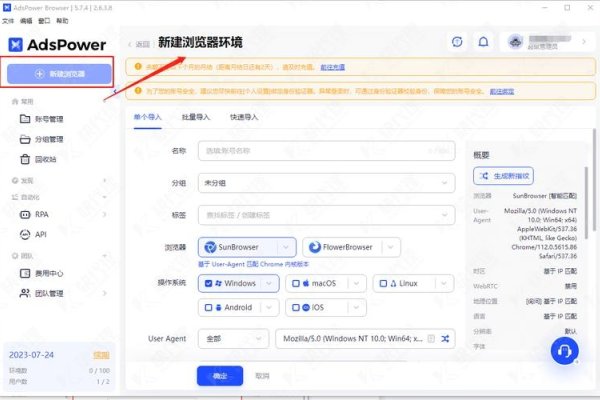
Task: Open Linux version dropdown arrow
Action: tap(444, 284)
